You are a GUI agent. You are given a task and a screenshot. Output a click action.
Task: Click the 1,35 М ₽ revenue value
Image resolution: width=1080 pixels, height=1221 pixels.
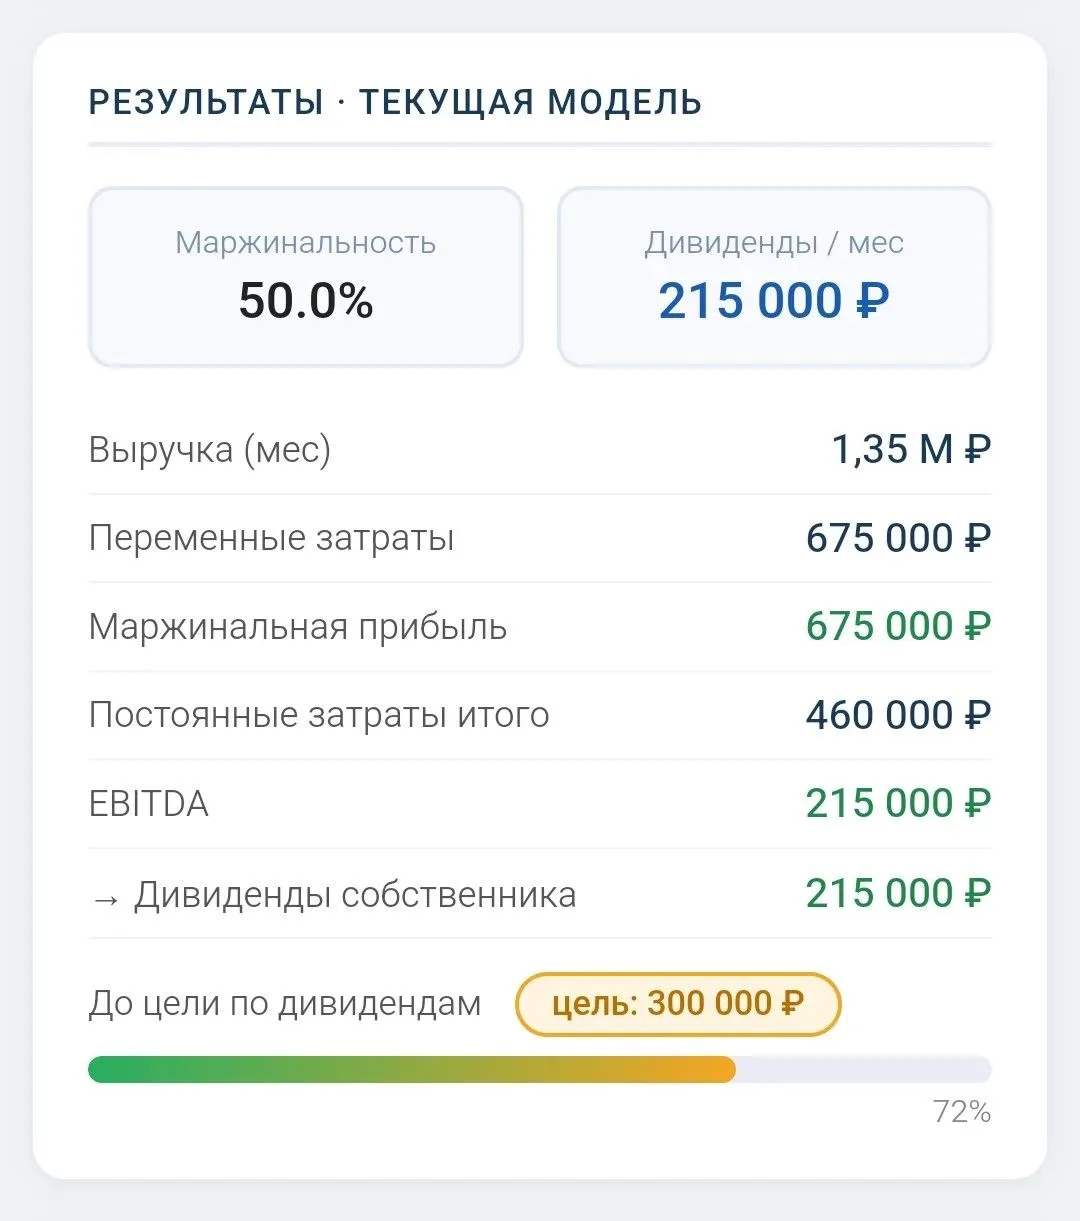912,450
